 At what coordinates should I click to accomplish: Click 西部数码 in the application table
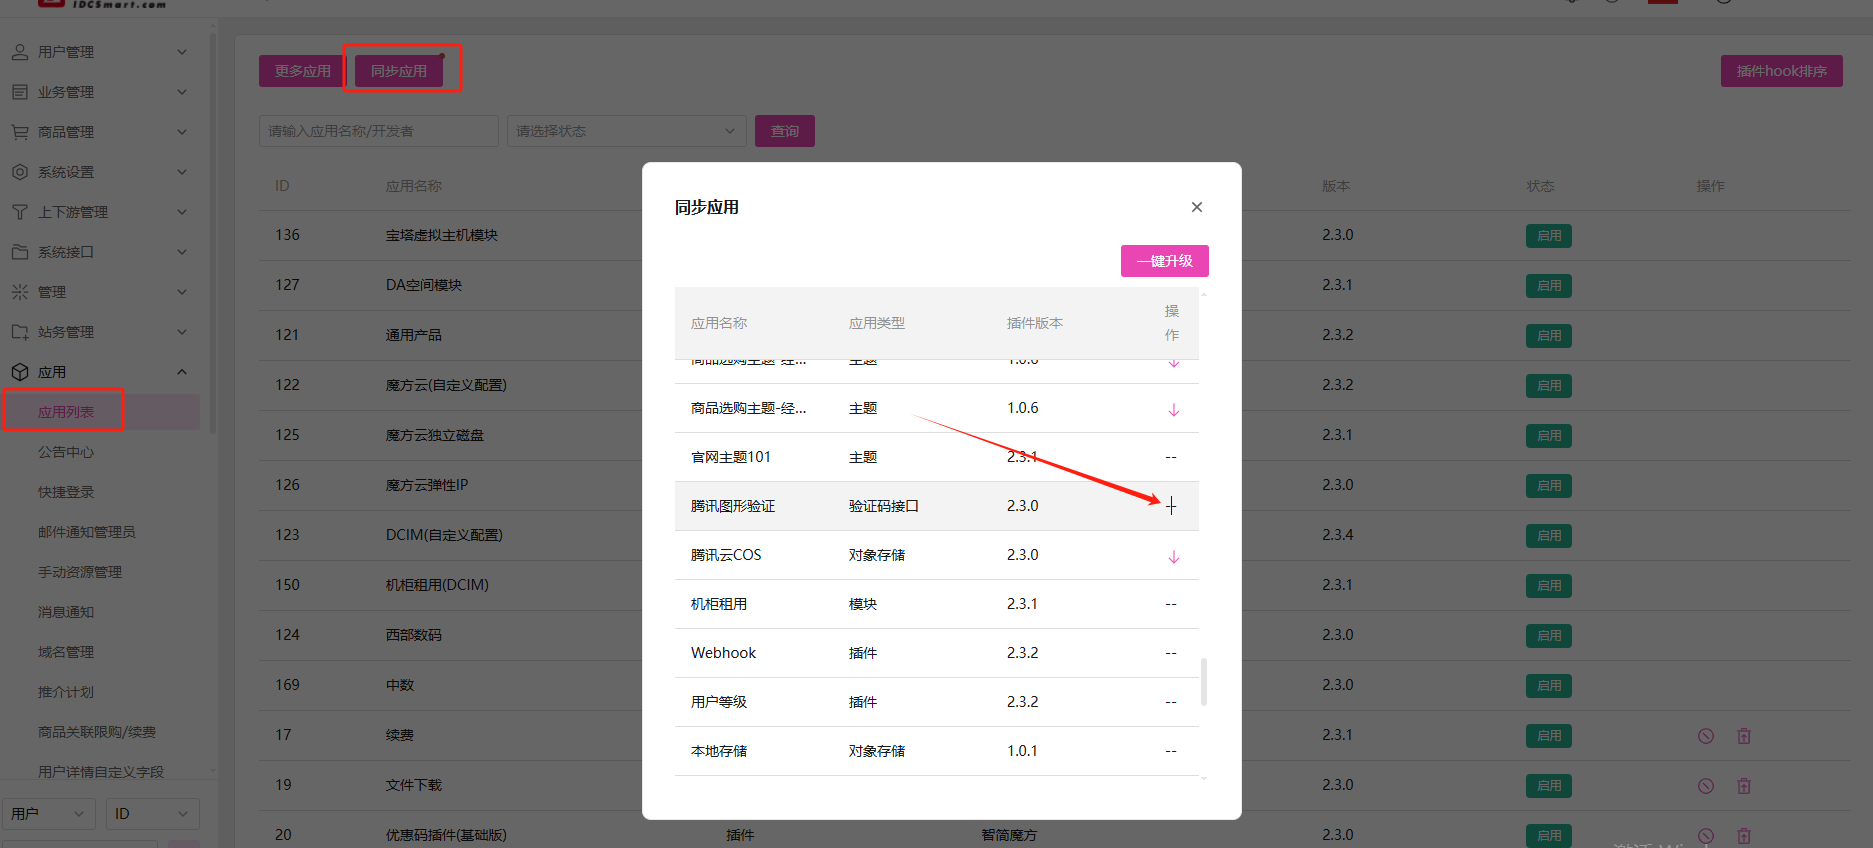(x=414, y=635)
